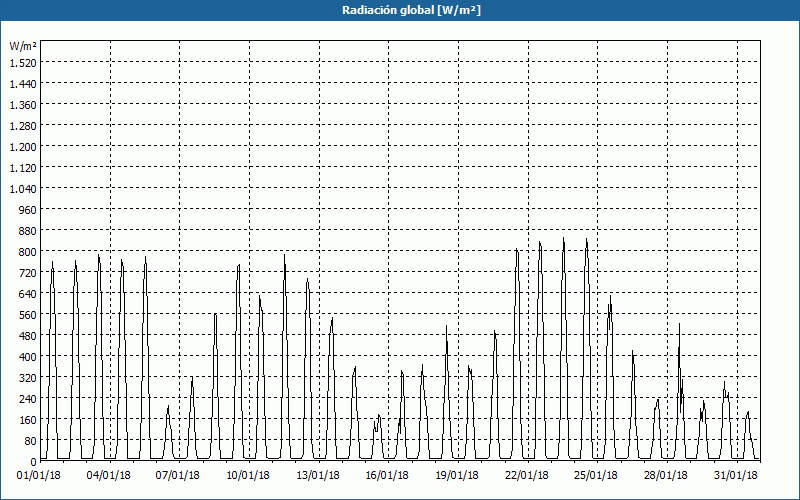Select the 800 y-axis value
The image size is (800, 500).
click(28, 251)
